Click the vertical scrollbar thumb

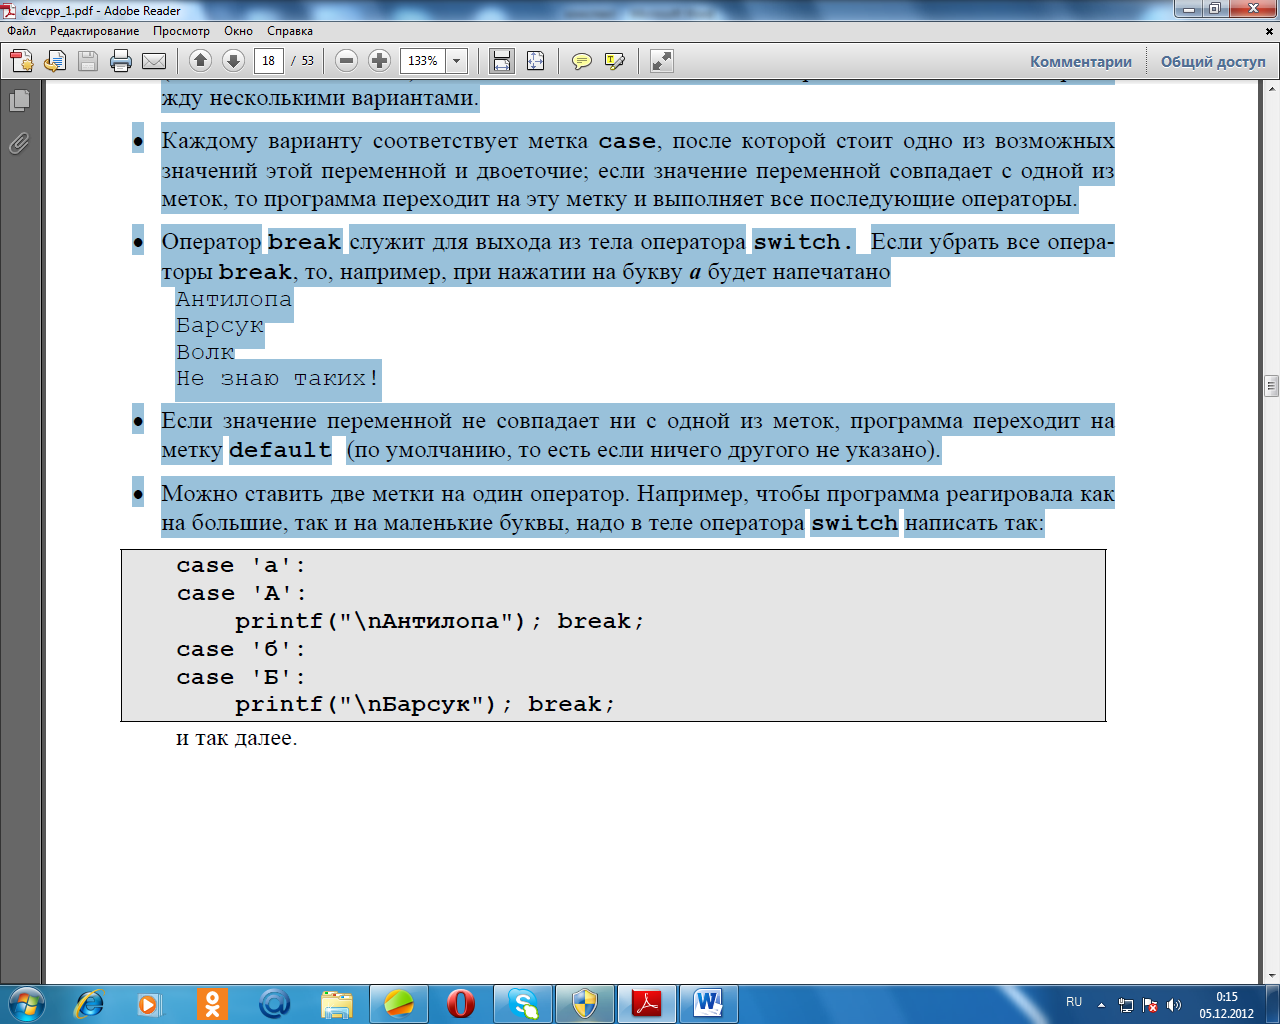1271,386
